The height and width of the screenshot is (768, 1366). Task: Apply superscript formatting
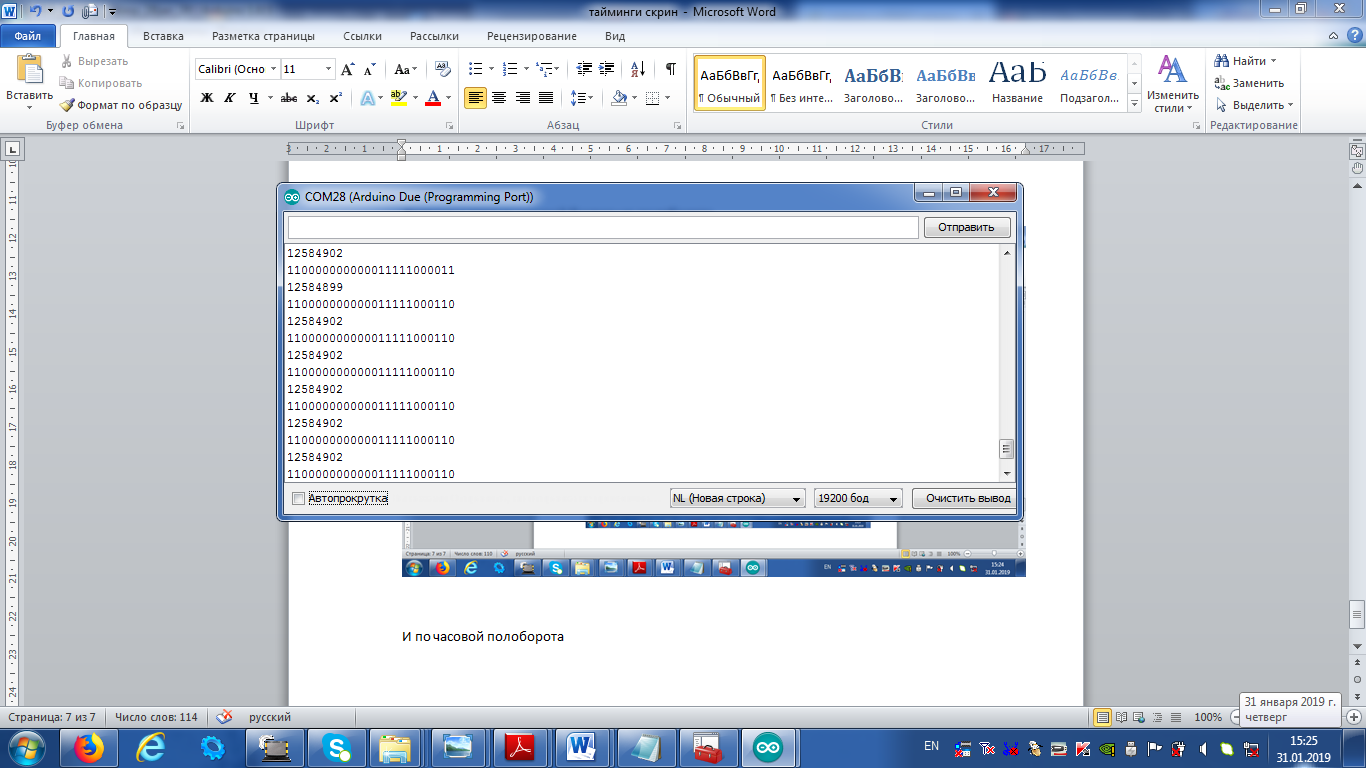(336, 98)
